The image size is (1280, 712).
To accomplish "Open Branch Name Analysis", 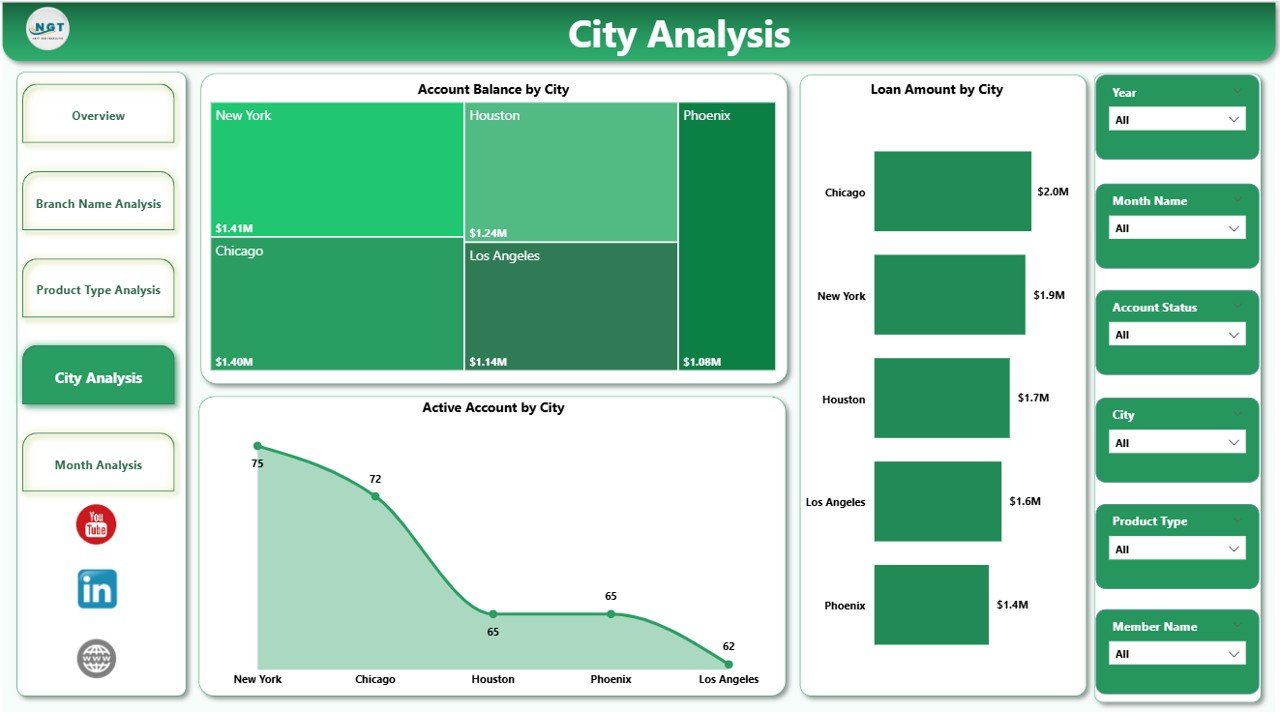I will [97, 201].
